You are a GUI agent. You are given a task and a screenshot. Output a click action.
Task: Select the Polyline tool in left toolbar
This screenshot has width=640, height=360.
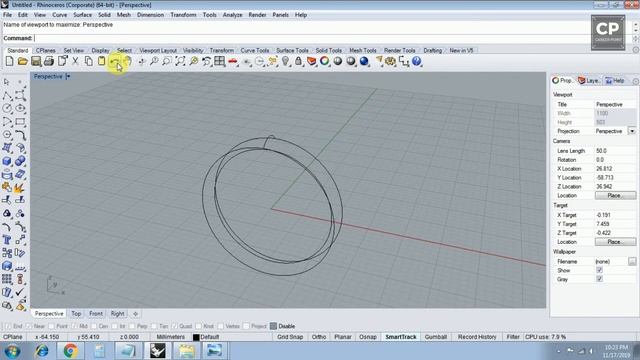pos(7,96)
